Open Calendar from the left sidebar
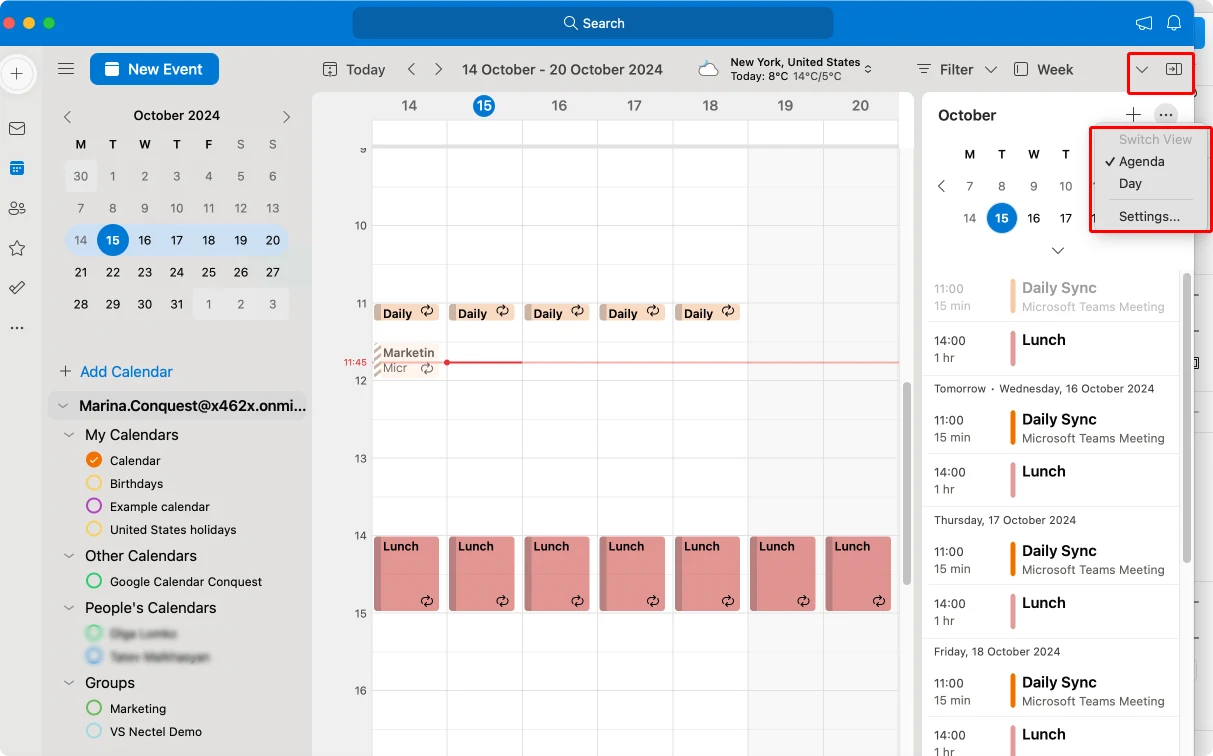The width and height of the screenshot is (1213, 756). point(17,168)
